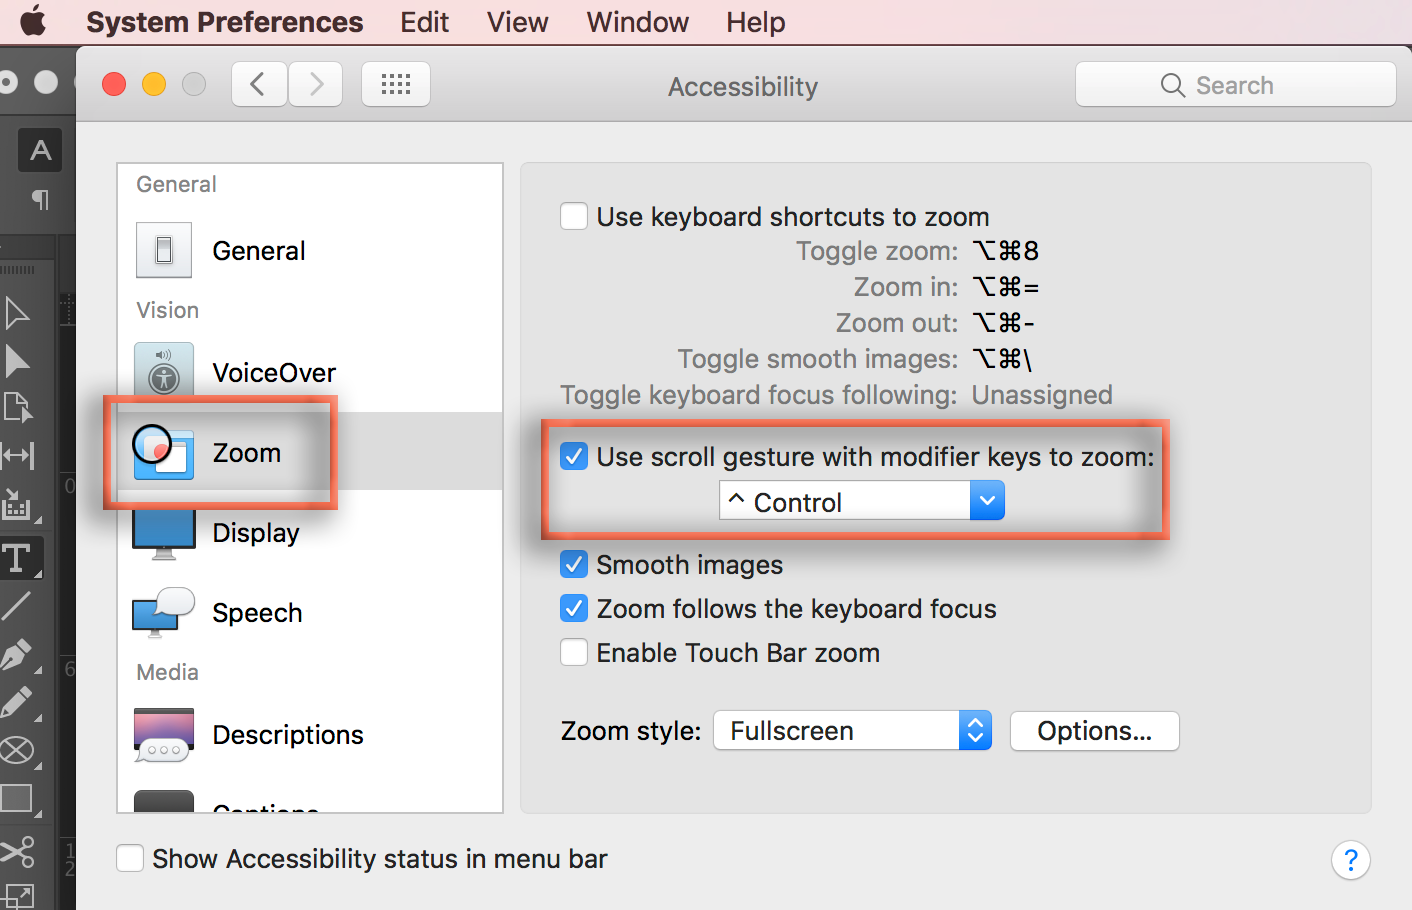1412x910 pixels.
Task: Toggle Show Accessibility status in menu bar
Action: 130,859
